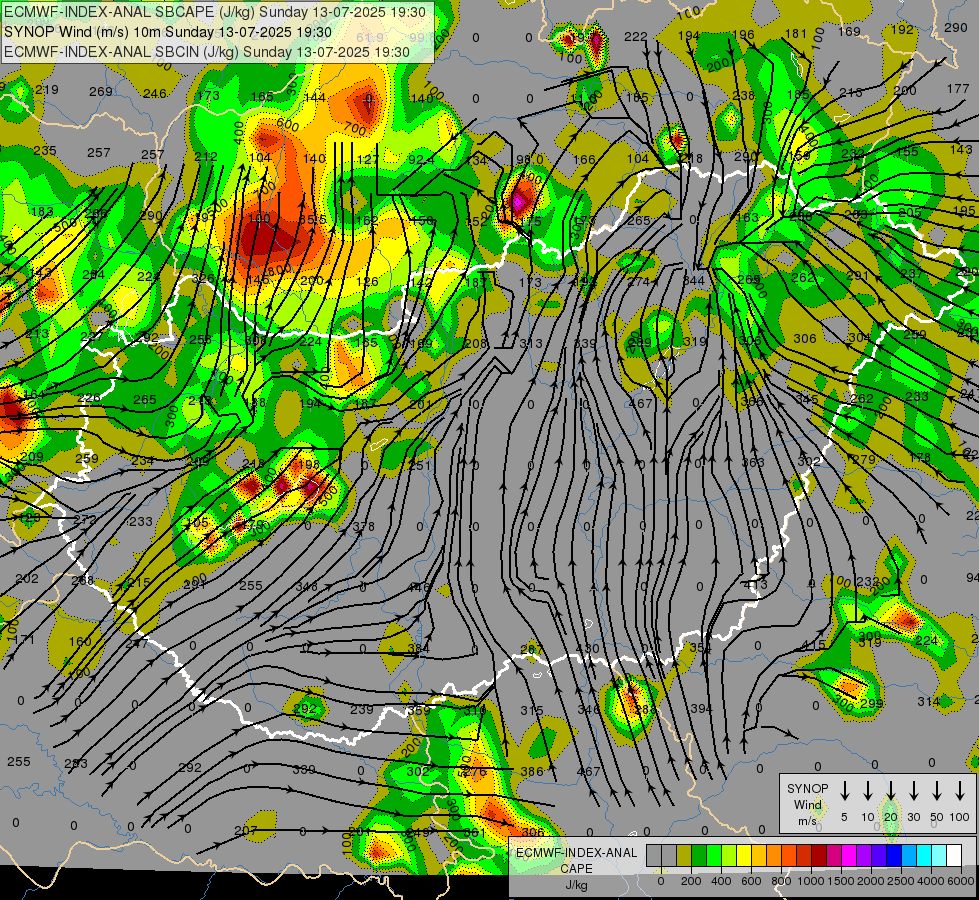This screenshot has width=979, height=900.
Task: Click the '2500' tick label on color scale
Action: pos(901,881)
